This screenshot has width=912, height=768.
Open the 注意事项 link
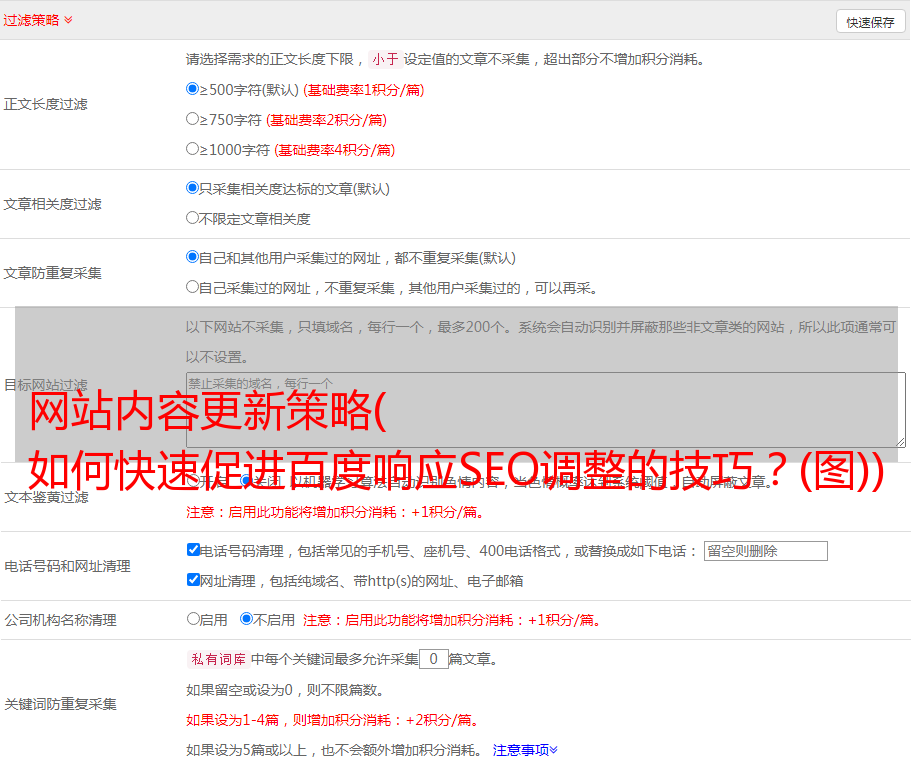pos(520,750)
